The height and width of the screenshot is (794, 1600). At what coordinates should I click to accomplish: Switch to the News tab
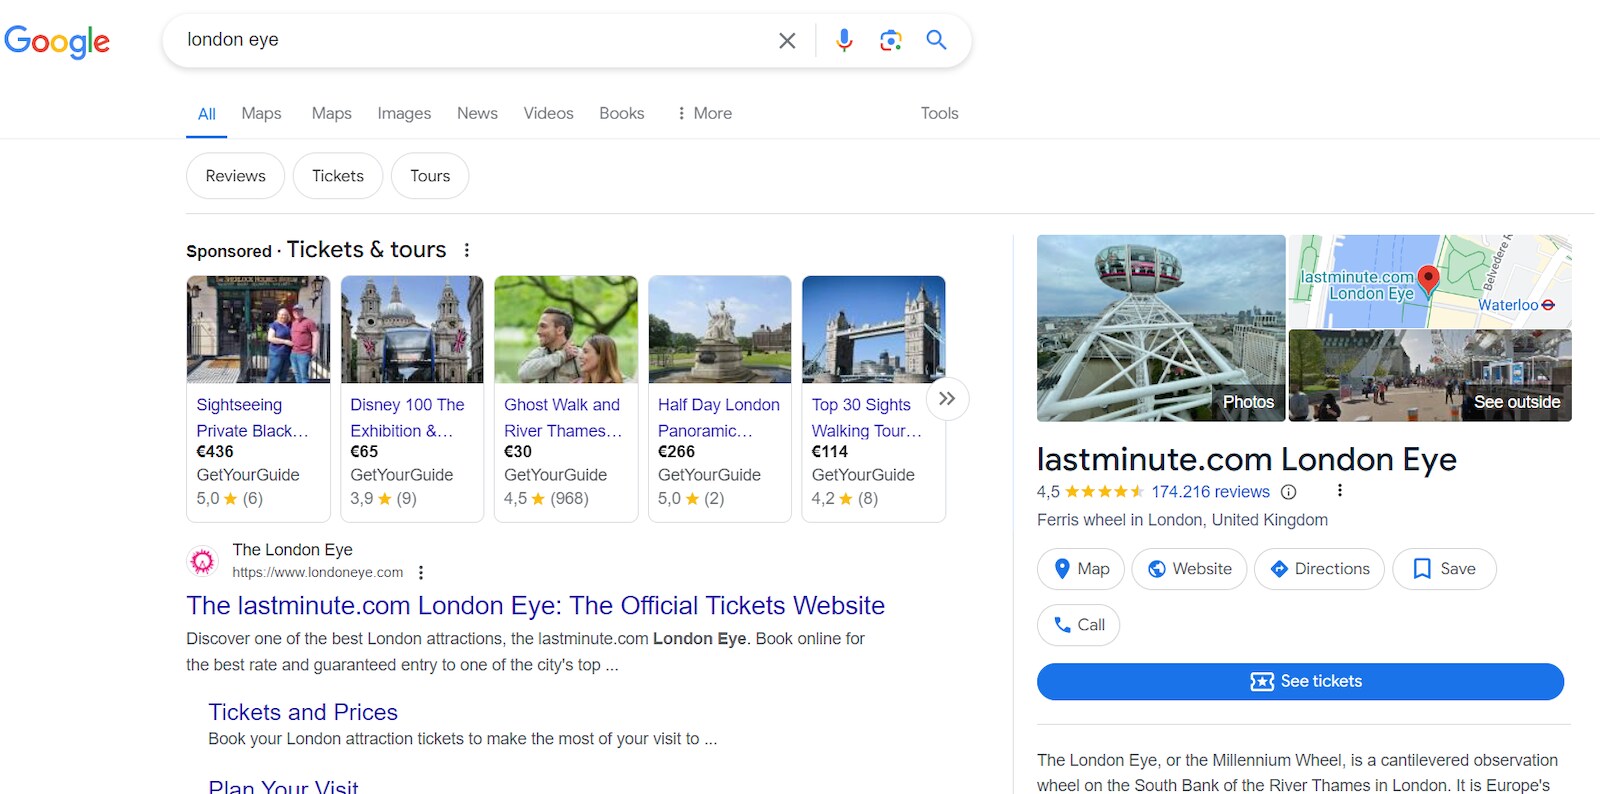click(x=477, y=114)
